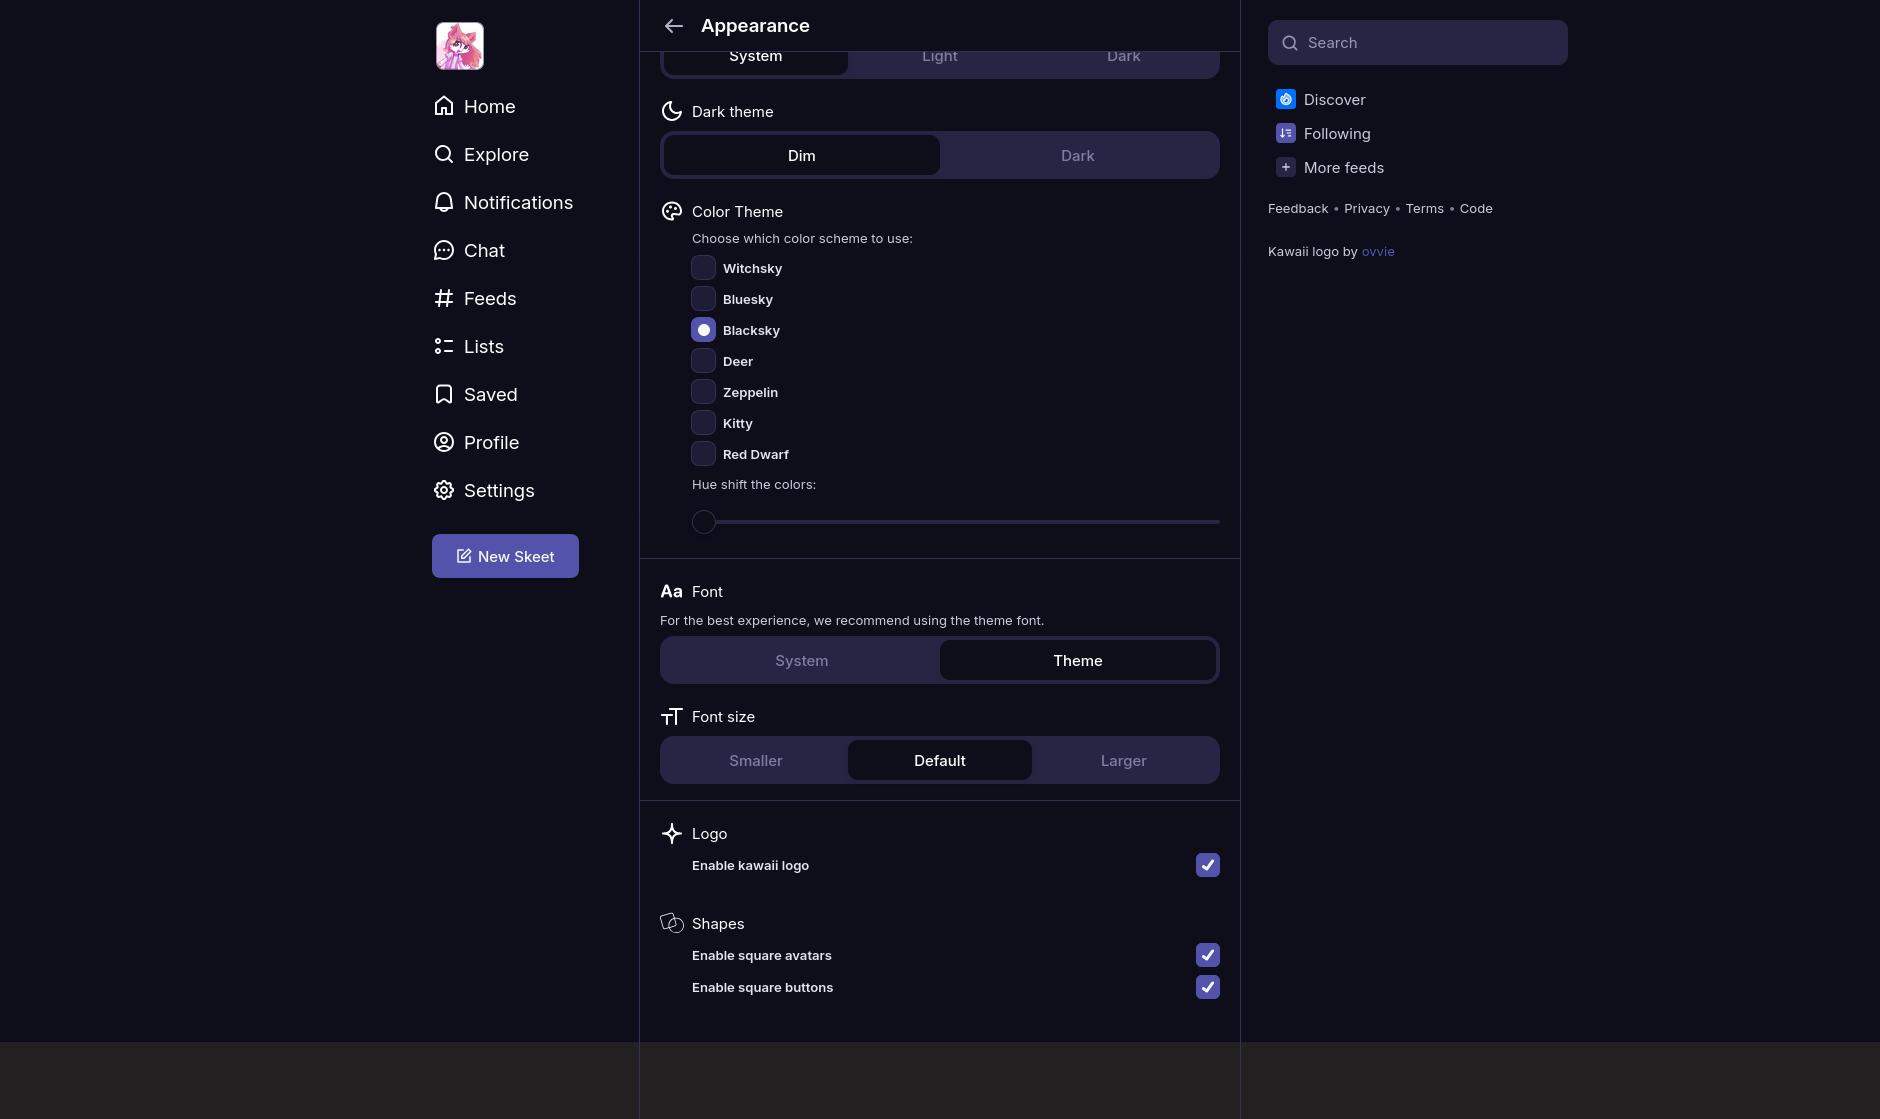Open Home via the house icon
This screenshot has width=1880, height=1119.
coord(444,106)
